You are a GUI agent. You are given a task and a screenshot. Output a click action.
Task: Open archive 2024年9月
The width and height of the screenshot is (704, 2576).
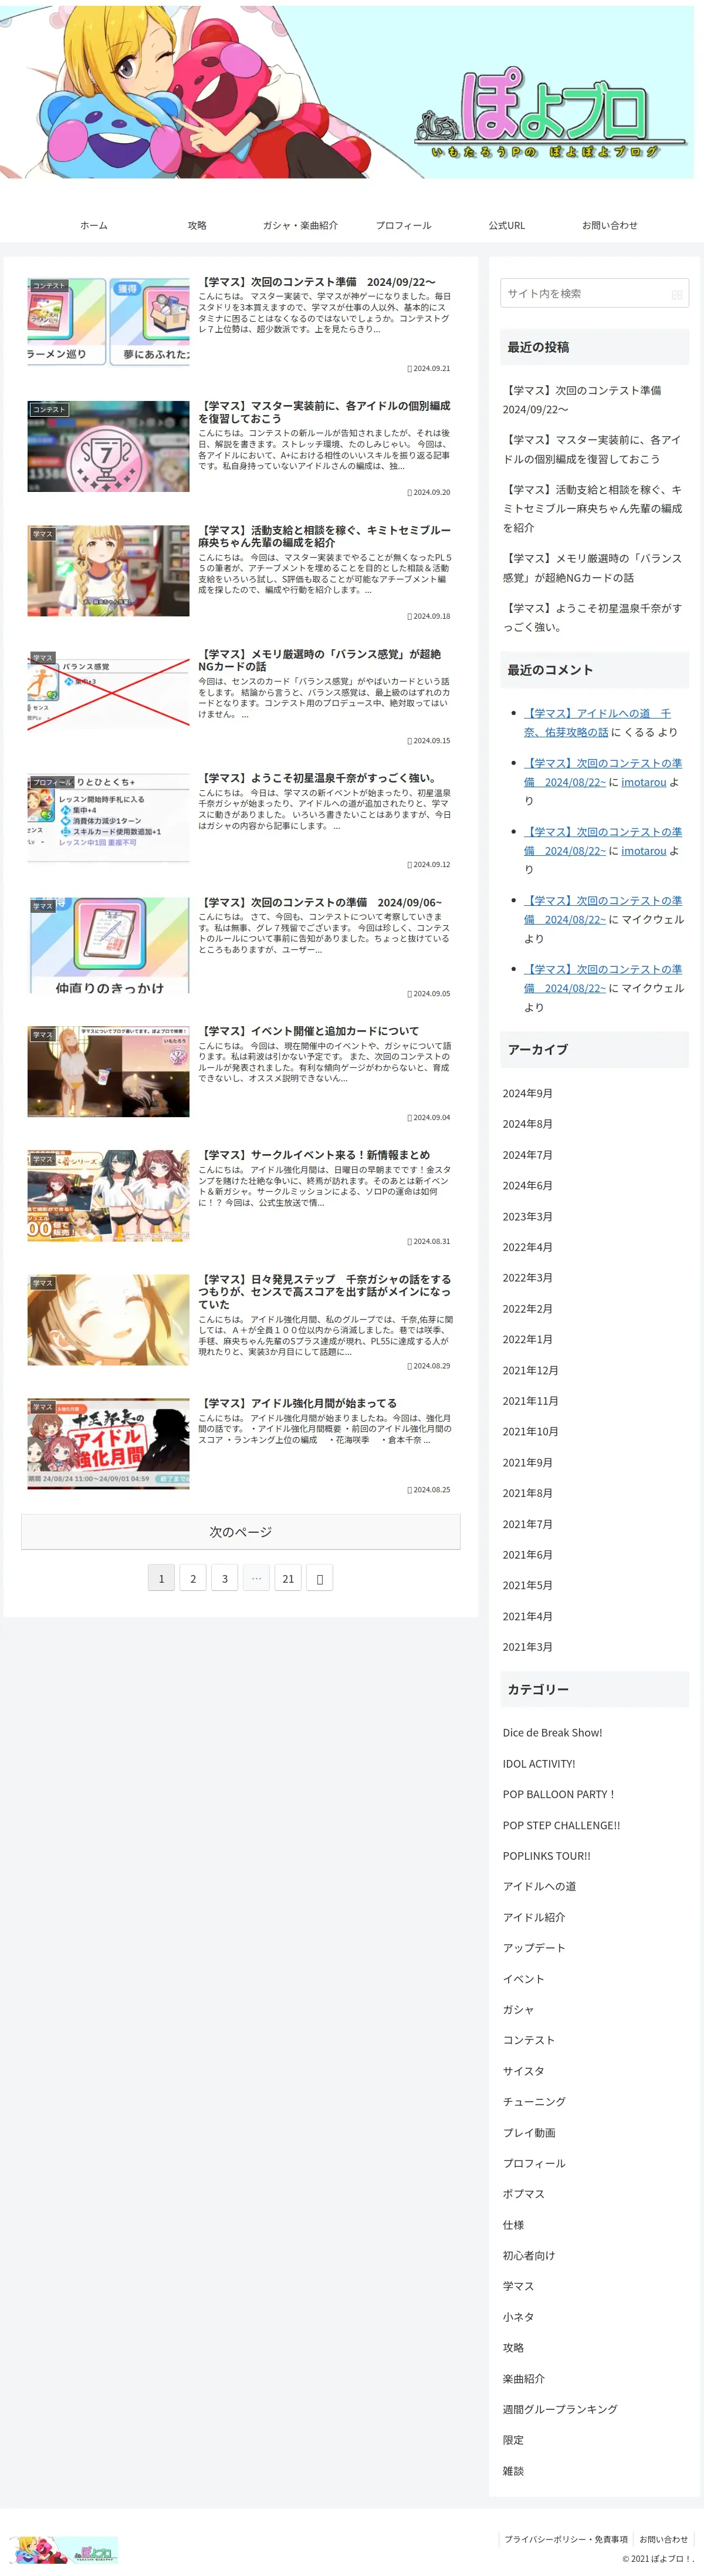[x=527, y=1093]
